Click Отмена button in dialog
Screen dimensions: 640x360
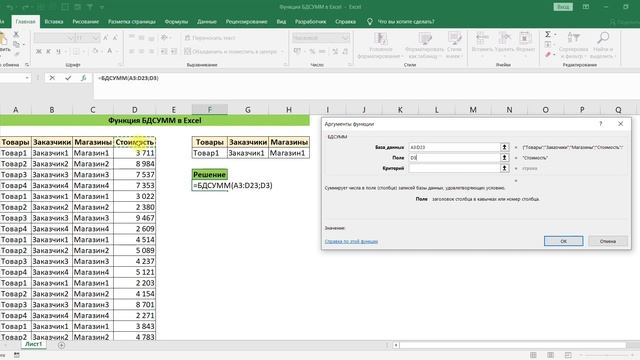(608, 241)
